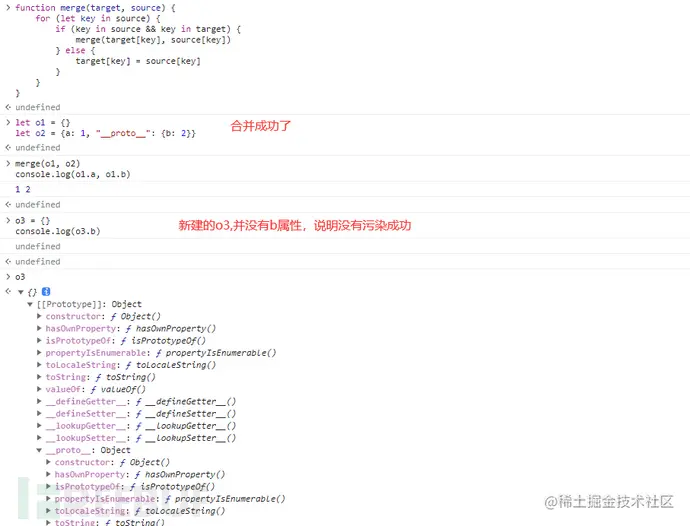
Task: Click the 'merge(target[key], source[key])' line
Action: [x=153, y=40]
